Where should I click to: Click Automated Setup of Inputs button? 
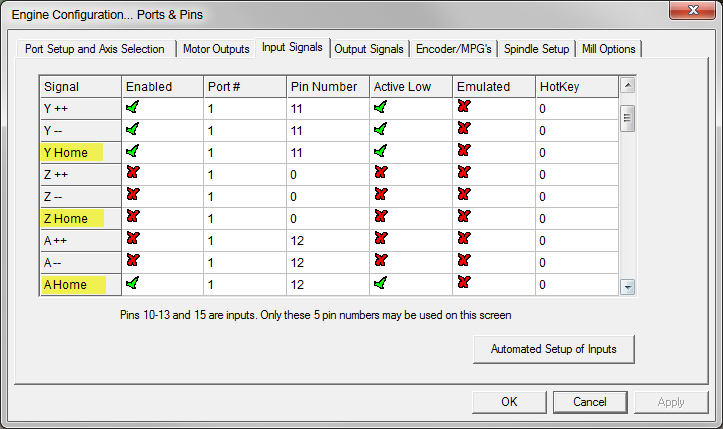pyautogui.click(x=554, y=349)
